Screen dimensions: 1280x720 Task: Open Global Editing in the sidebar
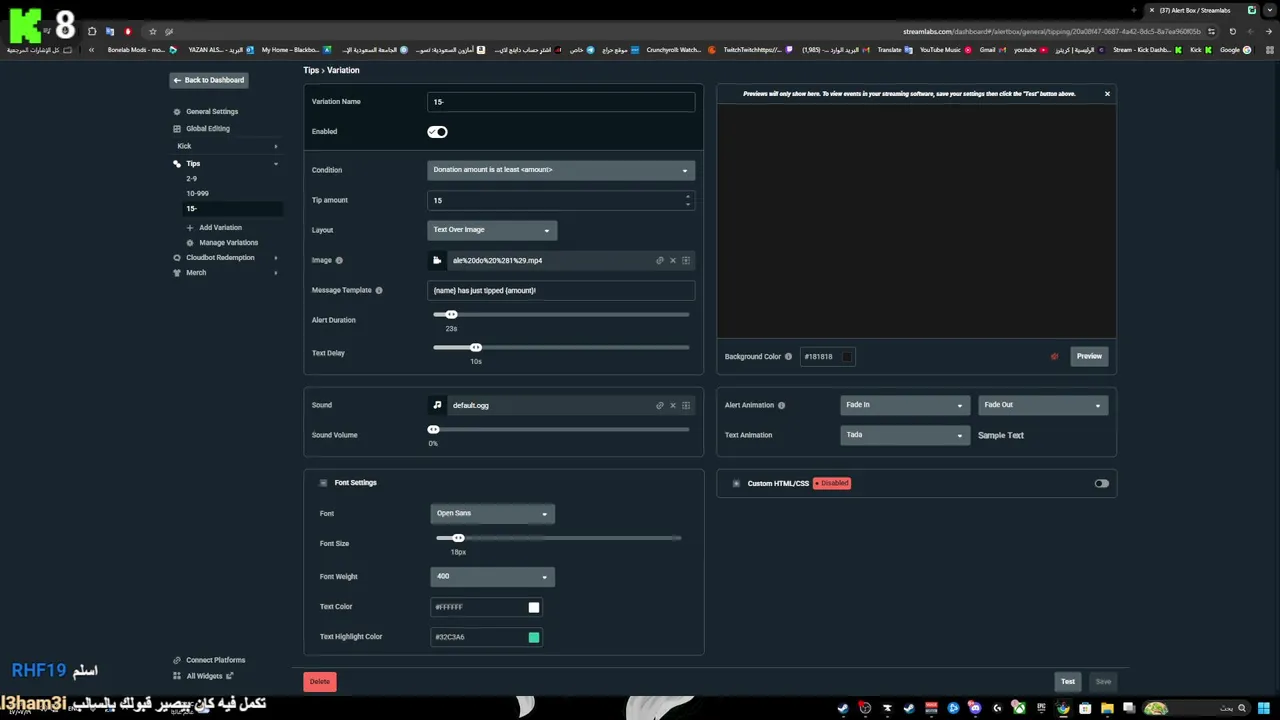(x=208, y=129)
